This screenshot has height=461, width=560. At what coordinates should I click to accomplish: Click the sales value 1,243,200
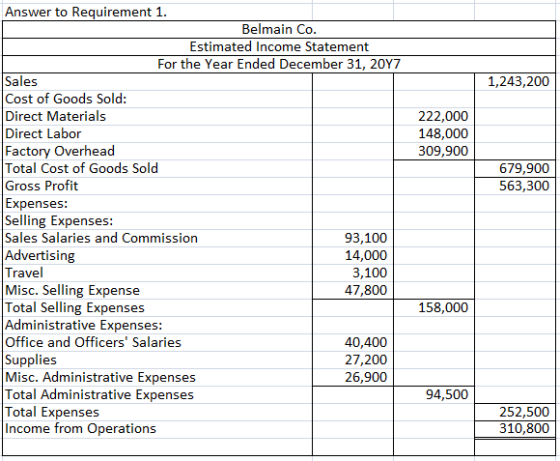click(518, 81)
